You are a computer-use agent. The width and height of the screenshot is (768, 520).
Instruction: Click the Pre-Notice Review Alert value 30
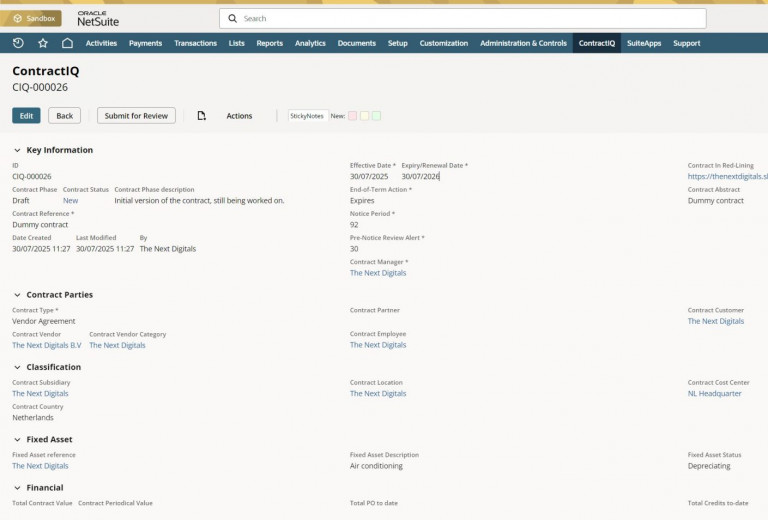click(x=354, y=249)
